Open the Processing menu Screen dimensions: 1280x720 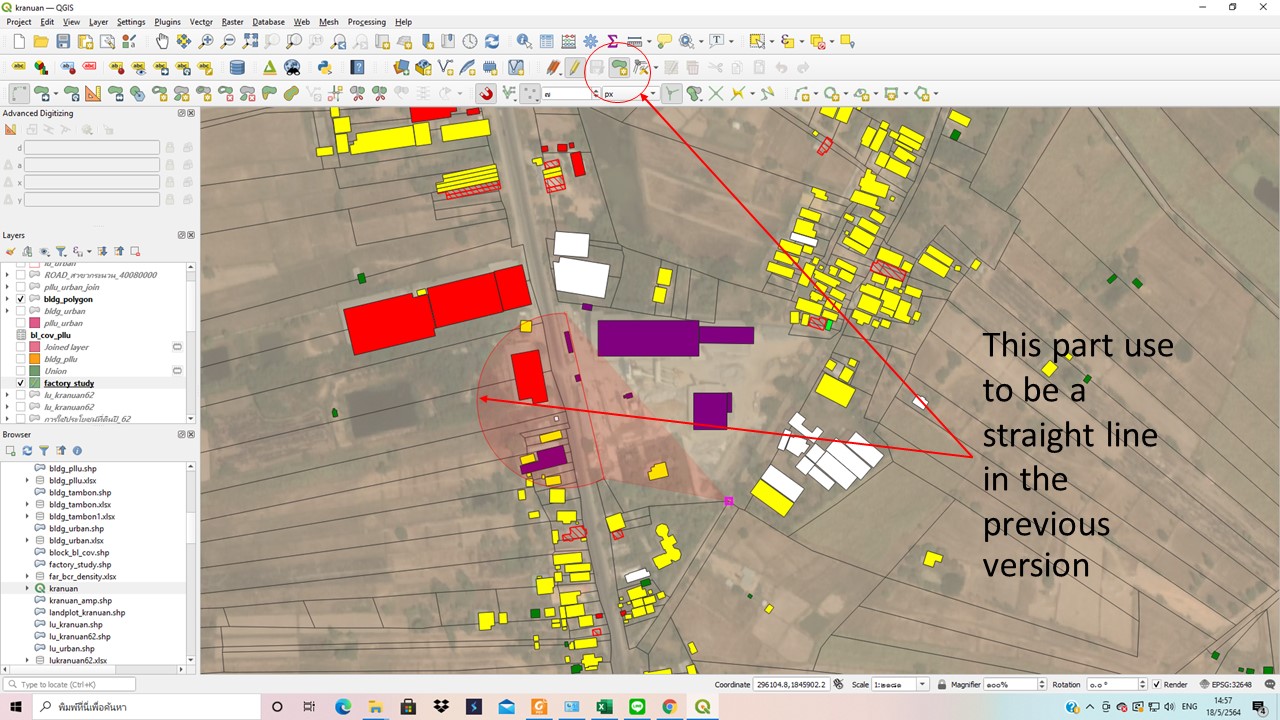coord(366,21)
